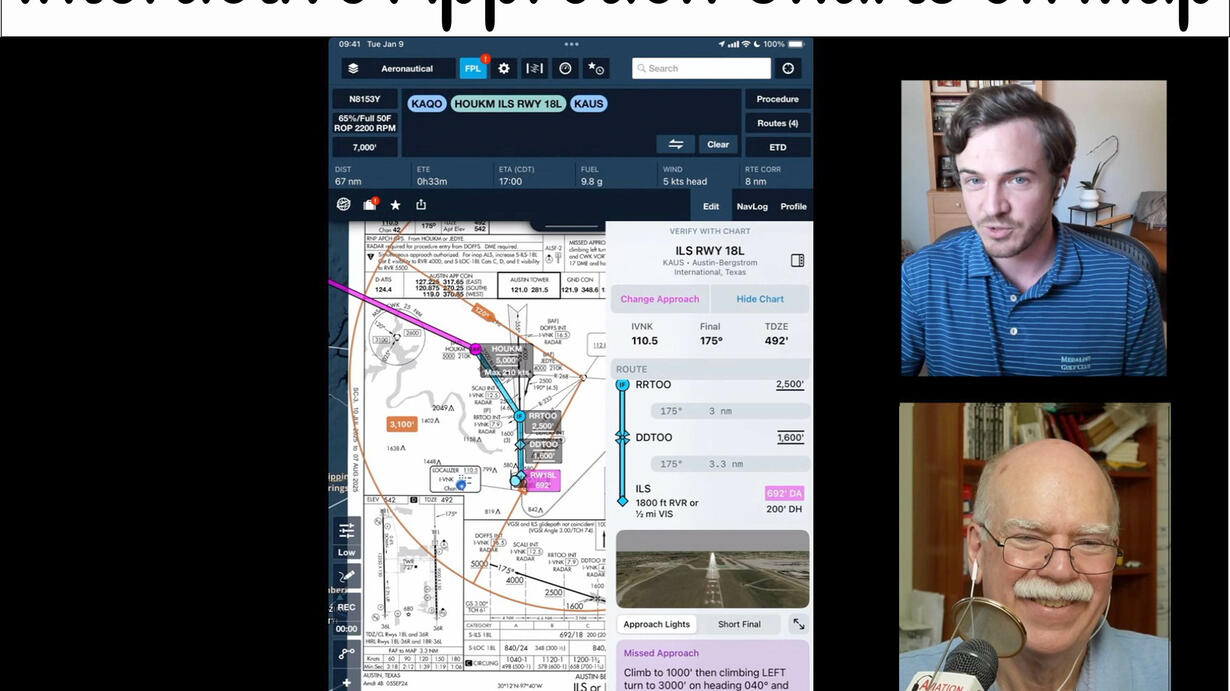Click the Search input field
The image size is (1230, 691).
pos(702,68)
